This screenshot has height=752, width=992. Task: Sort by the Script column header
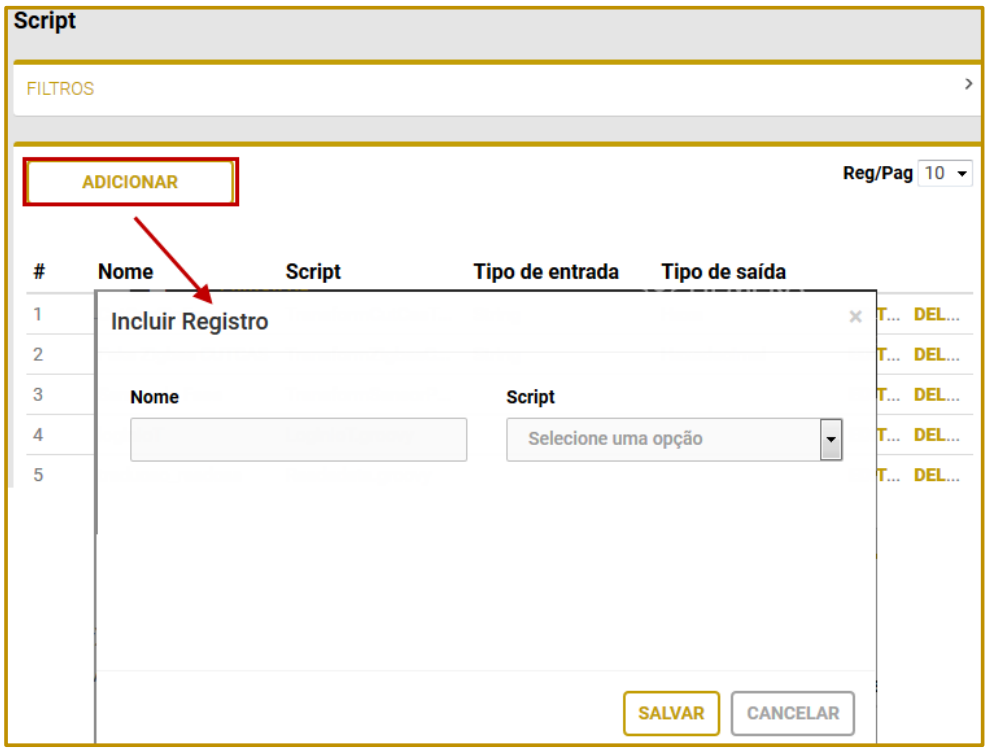point(313,272)
